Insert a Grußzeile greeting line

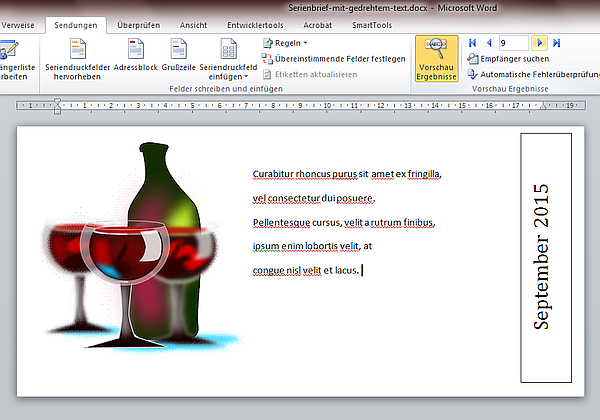coord(178,50)
